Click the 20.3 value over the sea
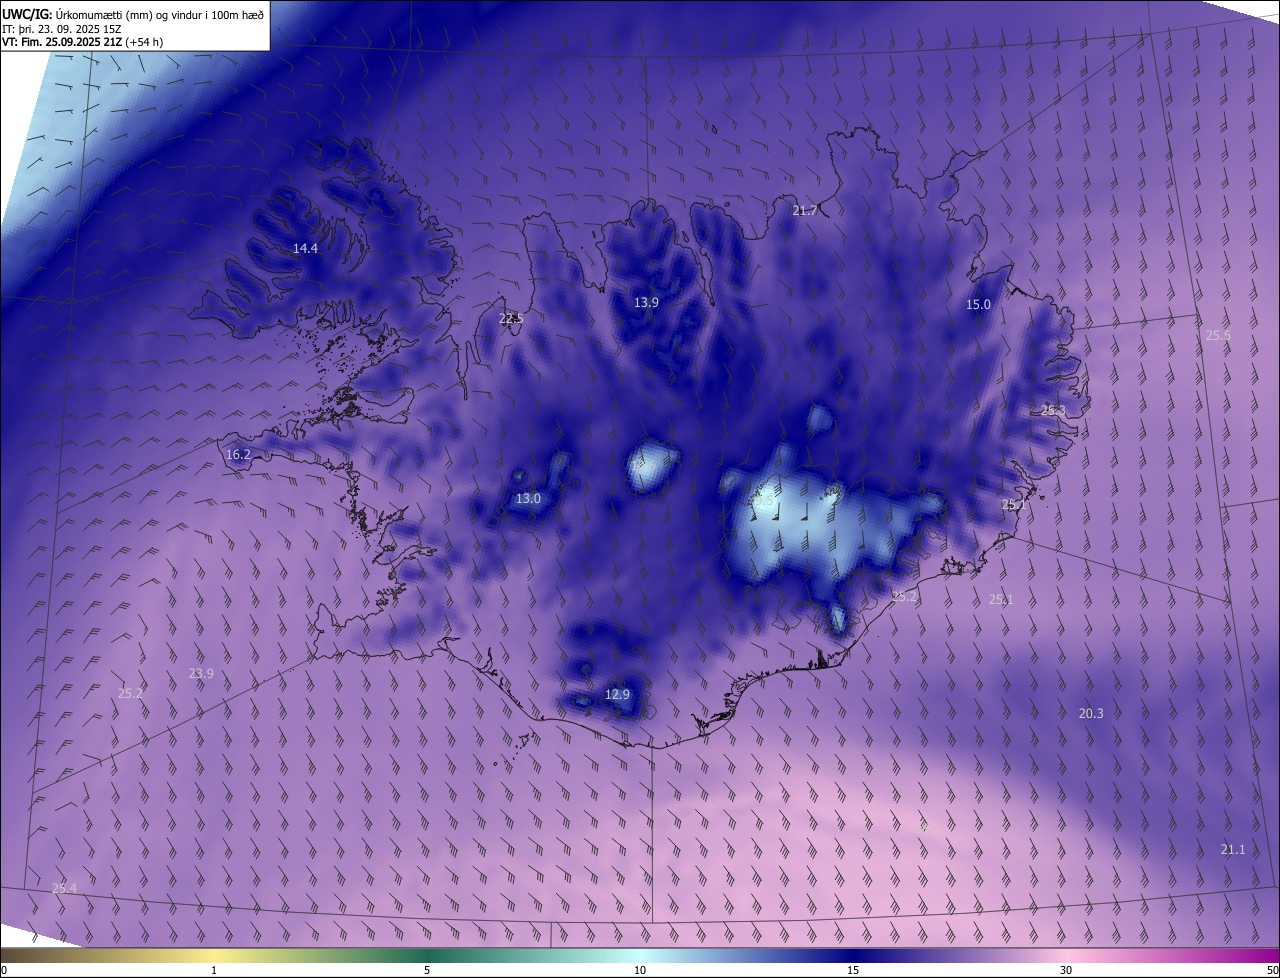Image resolution: width=1280 pixels, height=978 pixels. pos(1091,713)
